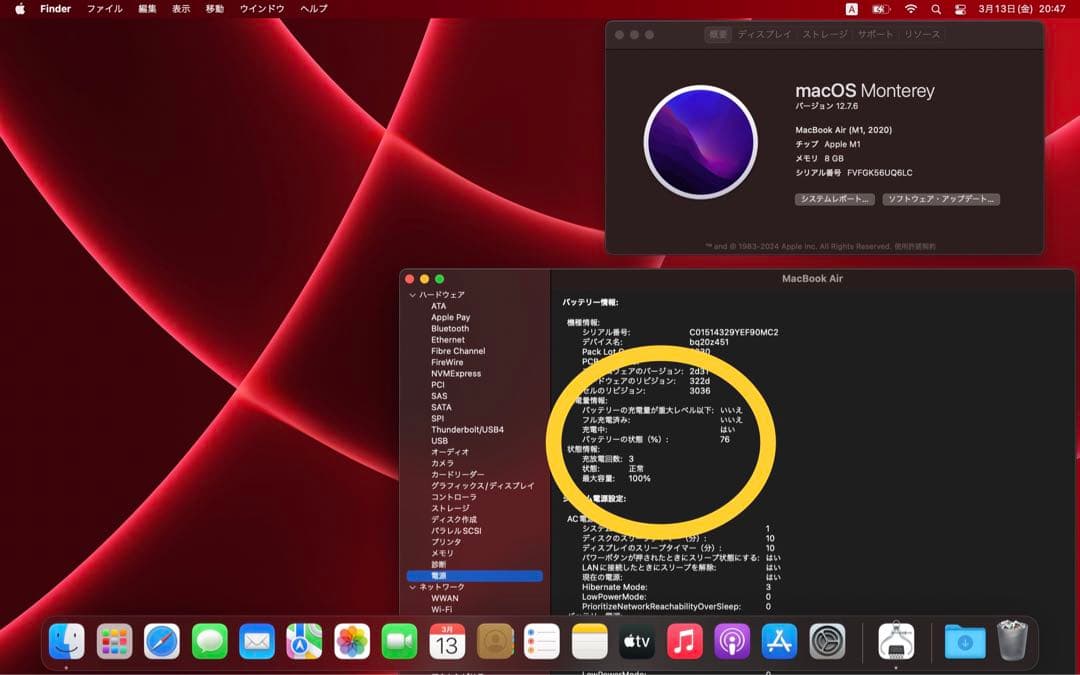The width and height of the screenshot is (1080, 675).
Task: Open Contacts from the Dock
Action: [x=495, y=641]
